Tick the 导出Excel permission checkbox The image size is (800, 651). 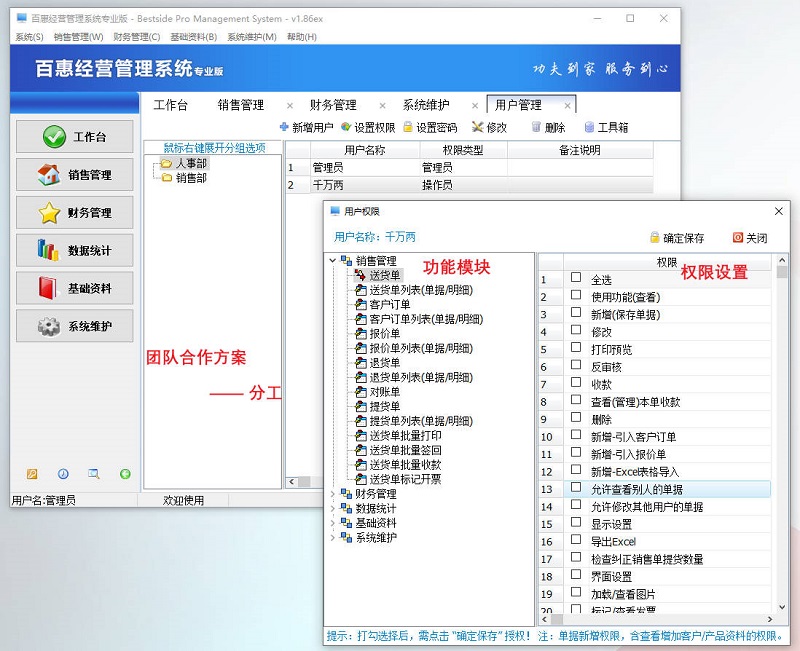coord(576,539)
